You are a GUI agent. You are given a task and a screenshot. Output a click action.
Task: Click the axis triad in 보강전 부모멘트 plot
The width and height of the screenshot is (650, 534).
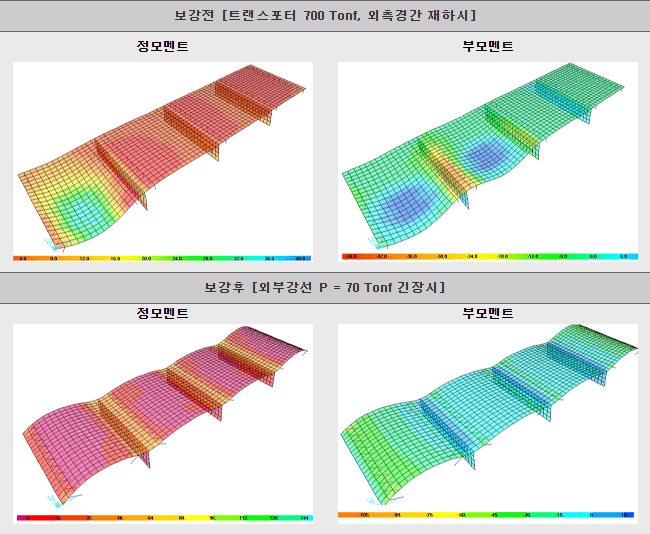pyautogui.click(x=372, y=241)
